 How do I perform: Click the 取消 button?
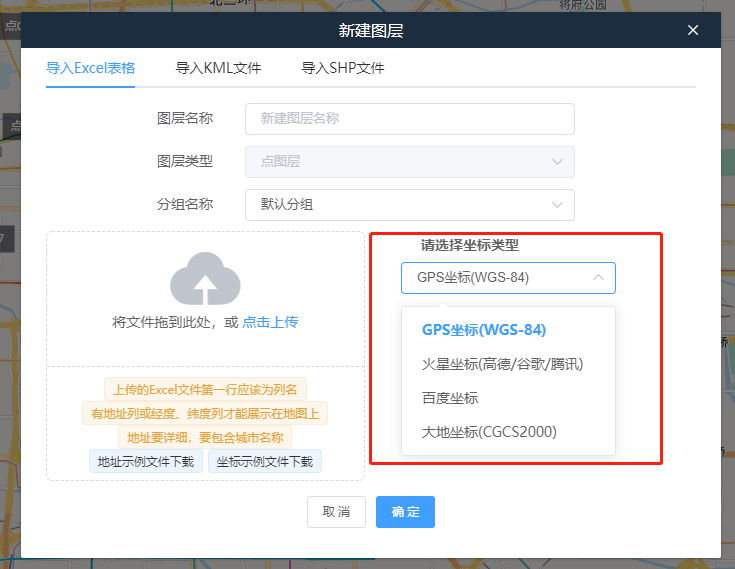pyautogui.click(x=336, y=512)
